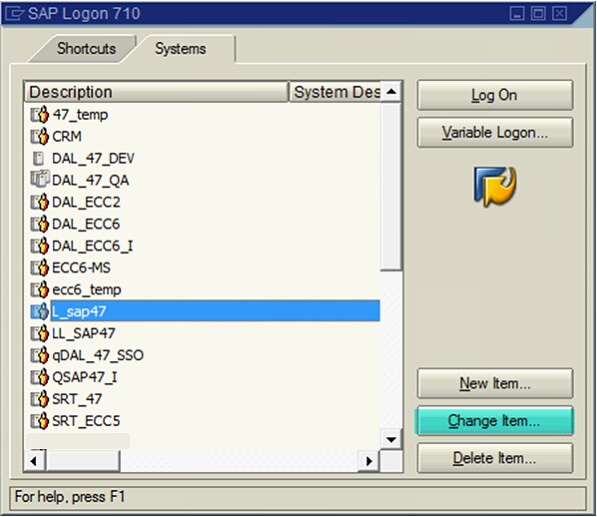Click the System Description column header

pos(335,92)
